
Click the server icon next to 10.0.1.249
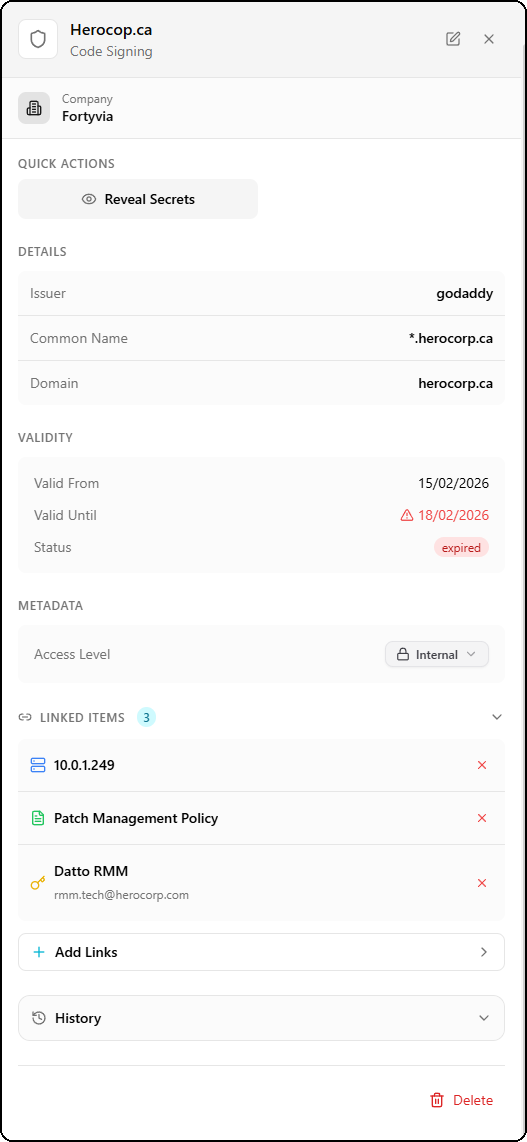pos(38,765)
